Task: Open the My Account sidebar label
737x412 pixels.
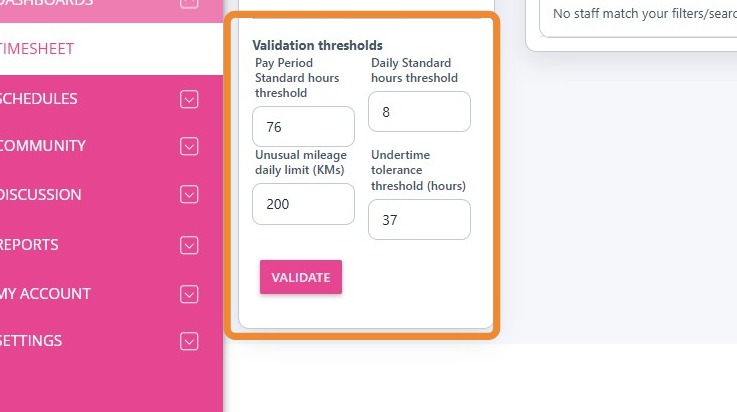Action: click(x=46, y=294)
